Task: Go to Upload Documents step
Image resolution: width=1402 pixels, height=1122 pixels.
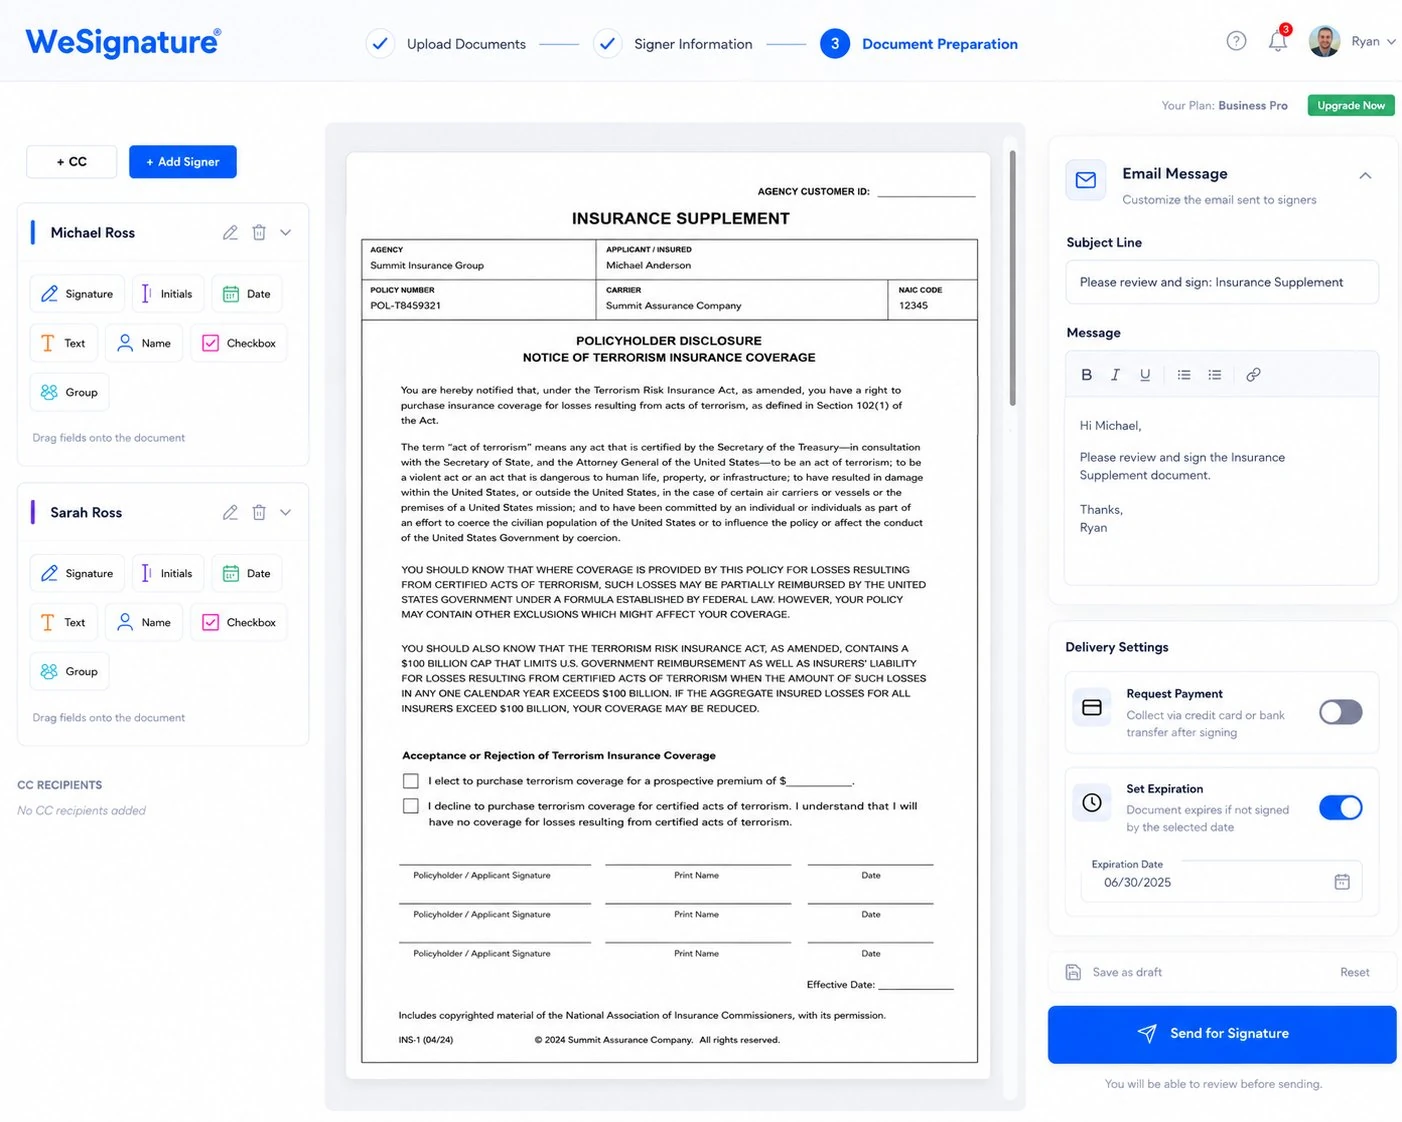Action: (446, 44)
